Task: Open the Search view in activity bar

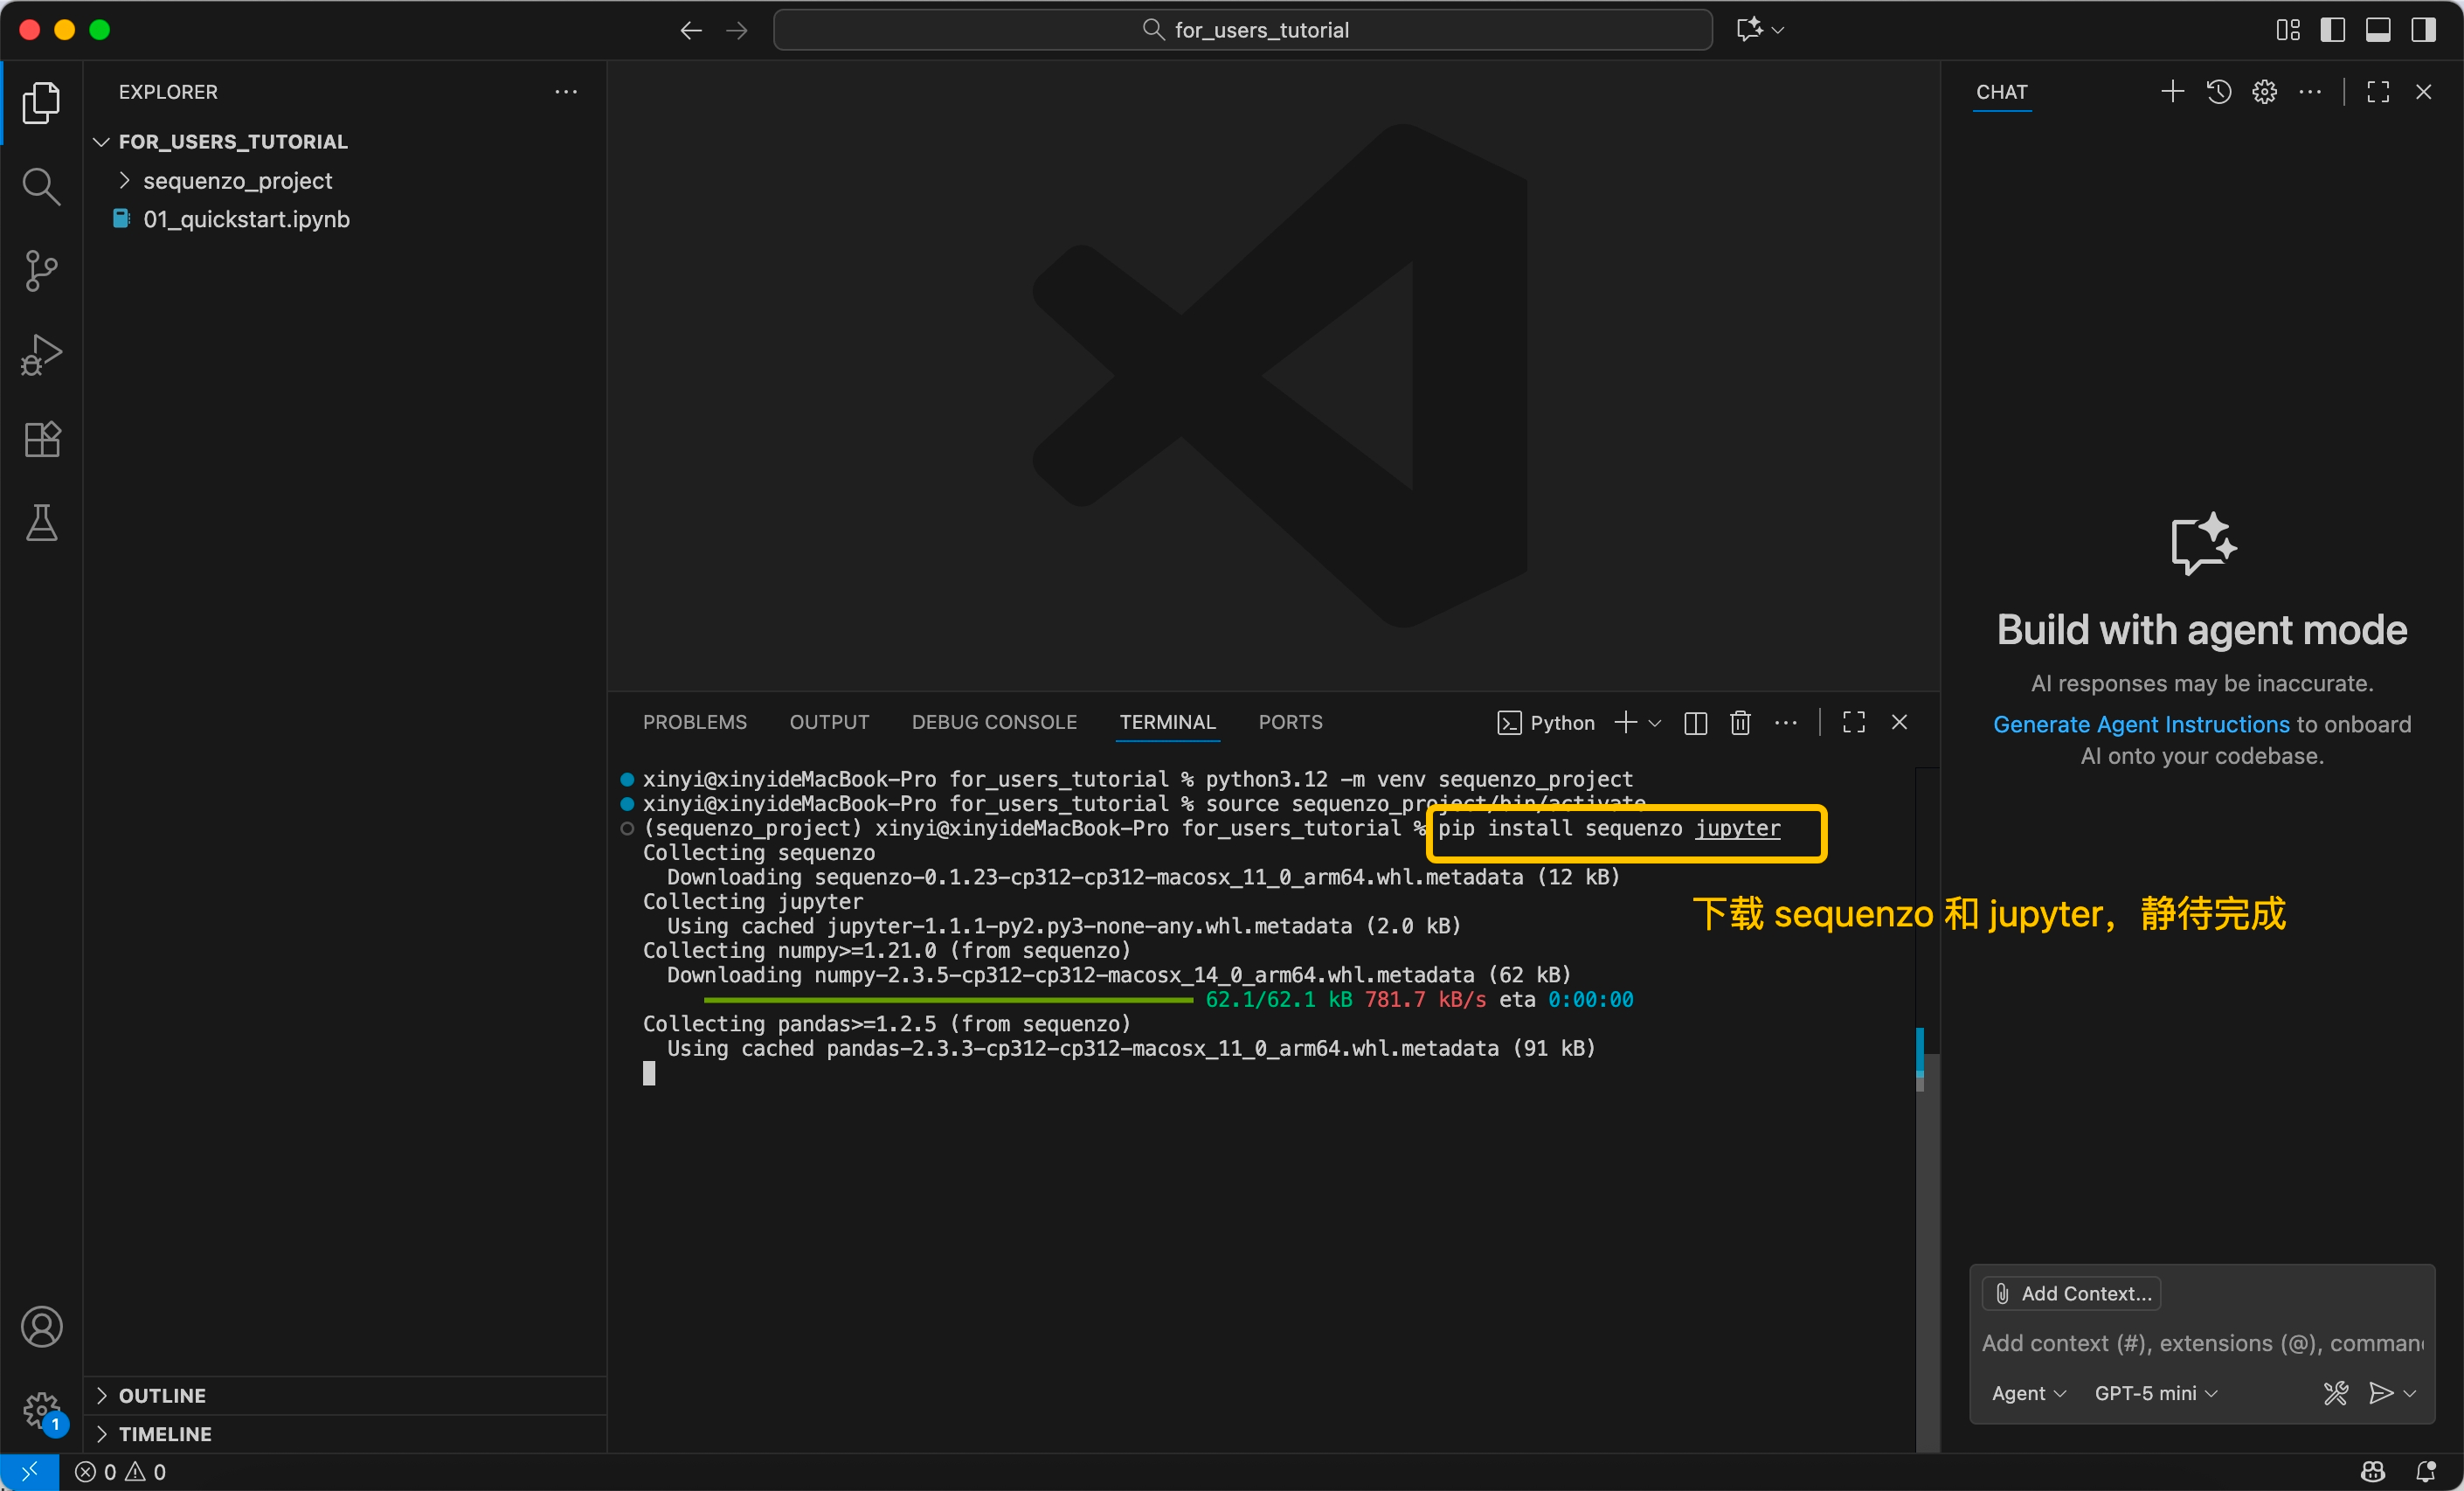Action: point(41,187)
